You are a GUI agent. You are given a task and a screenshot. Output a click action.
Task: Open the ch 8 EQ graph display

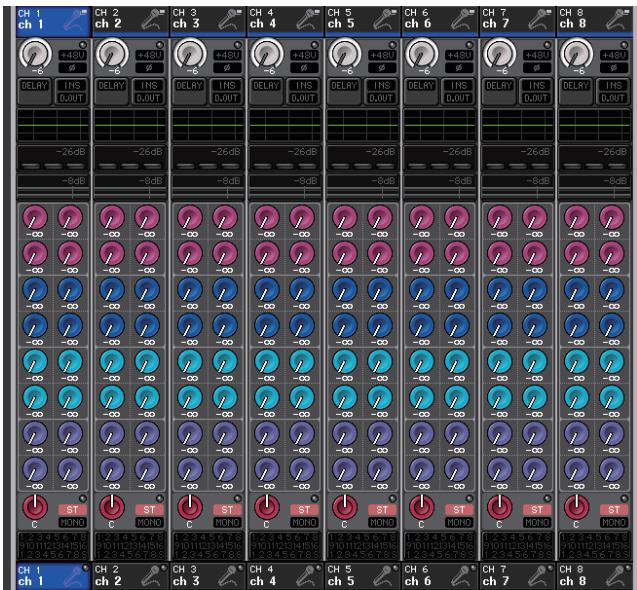point(594,125)
